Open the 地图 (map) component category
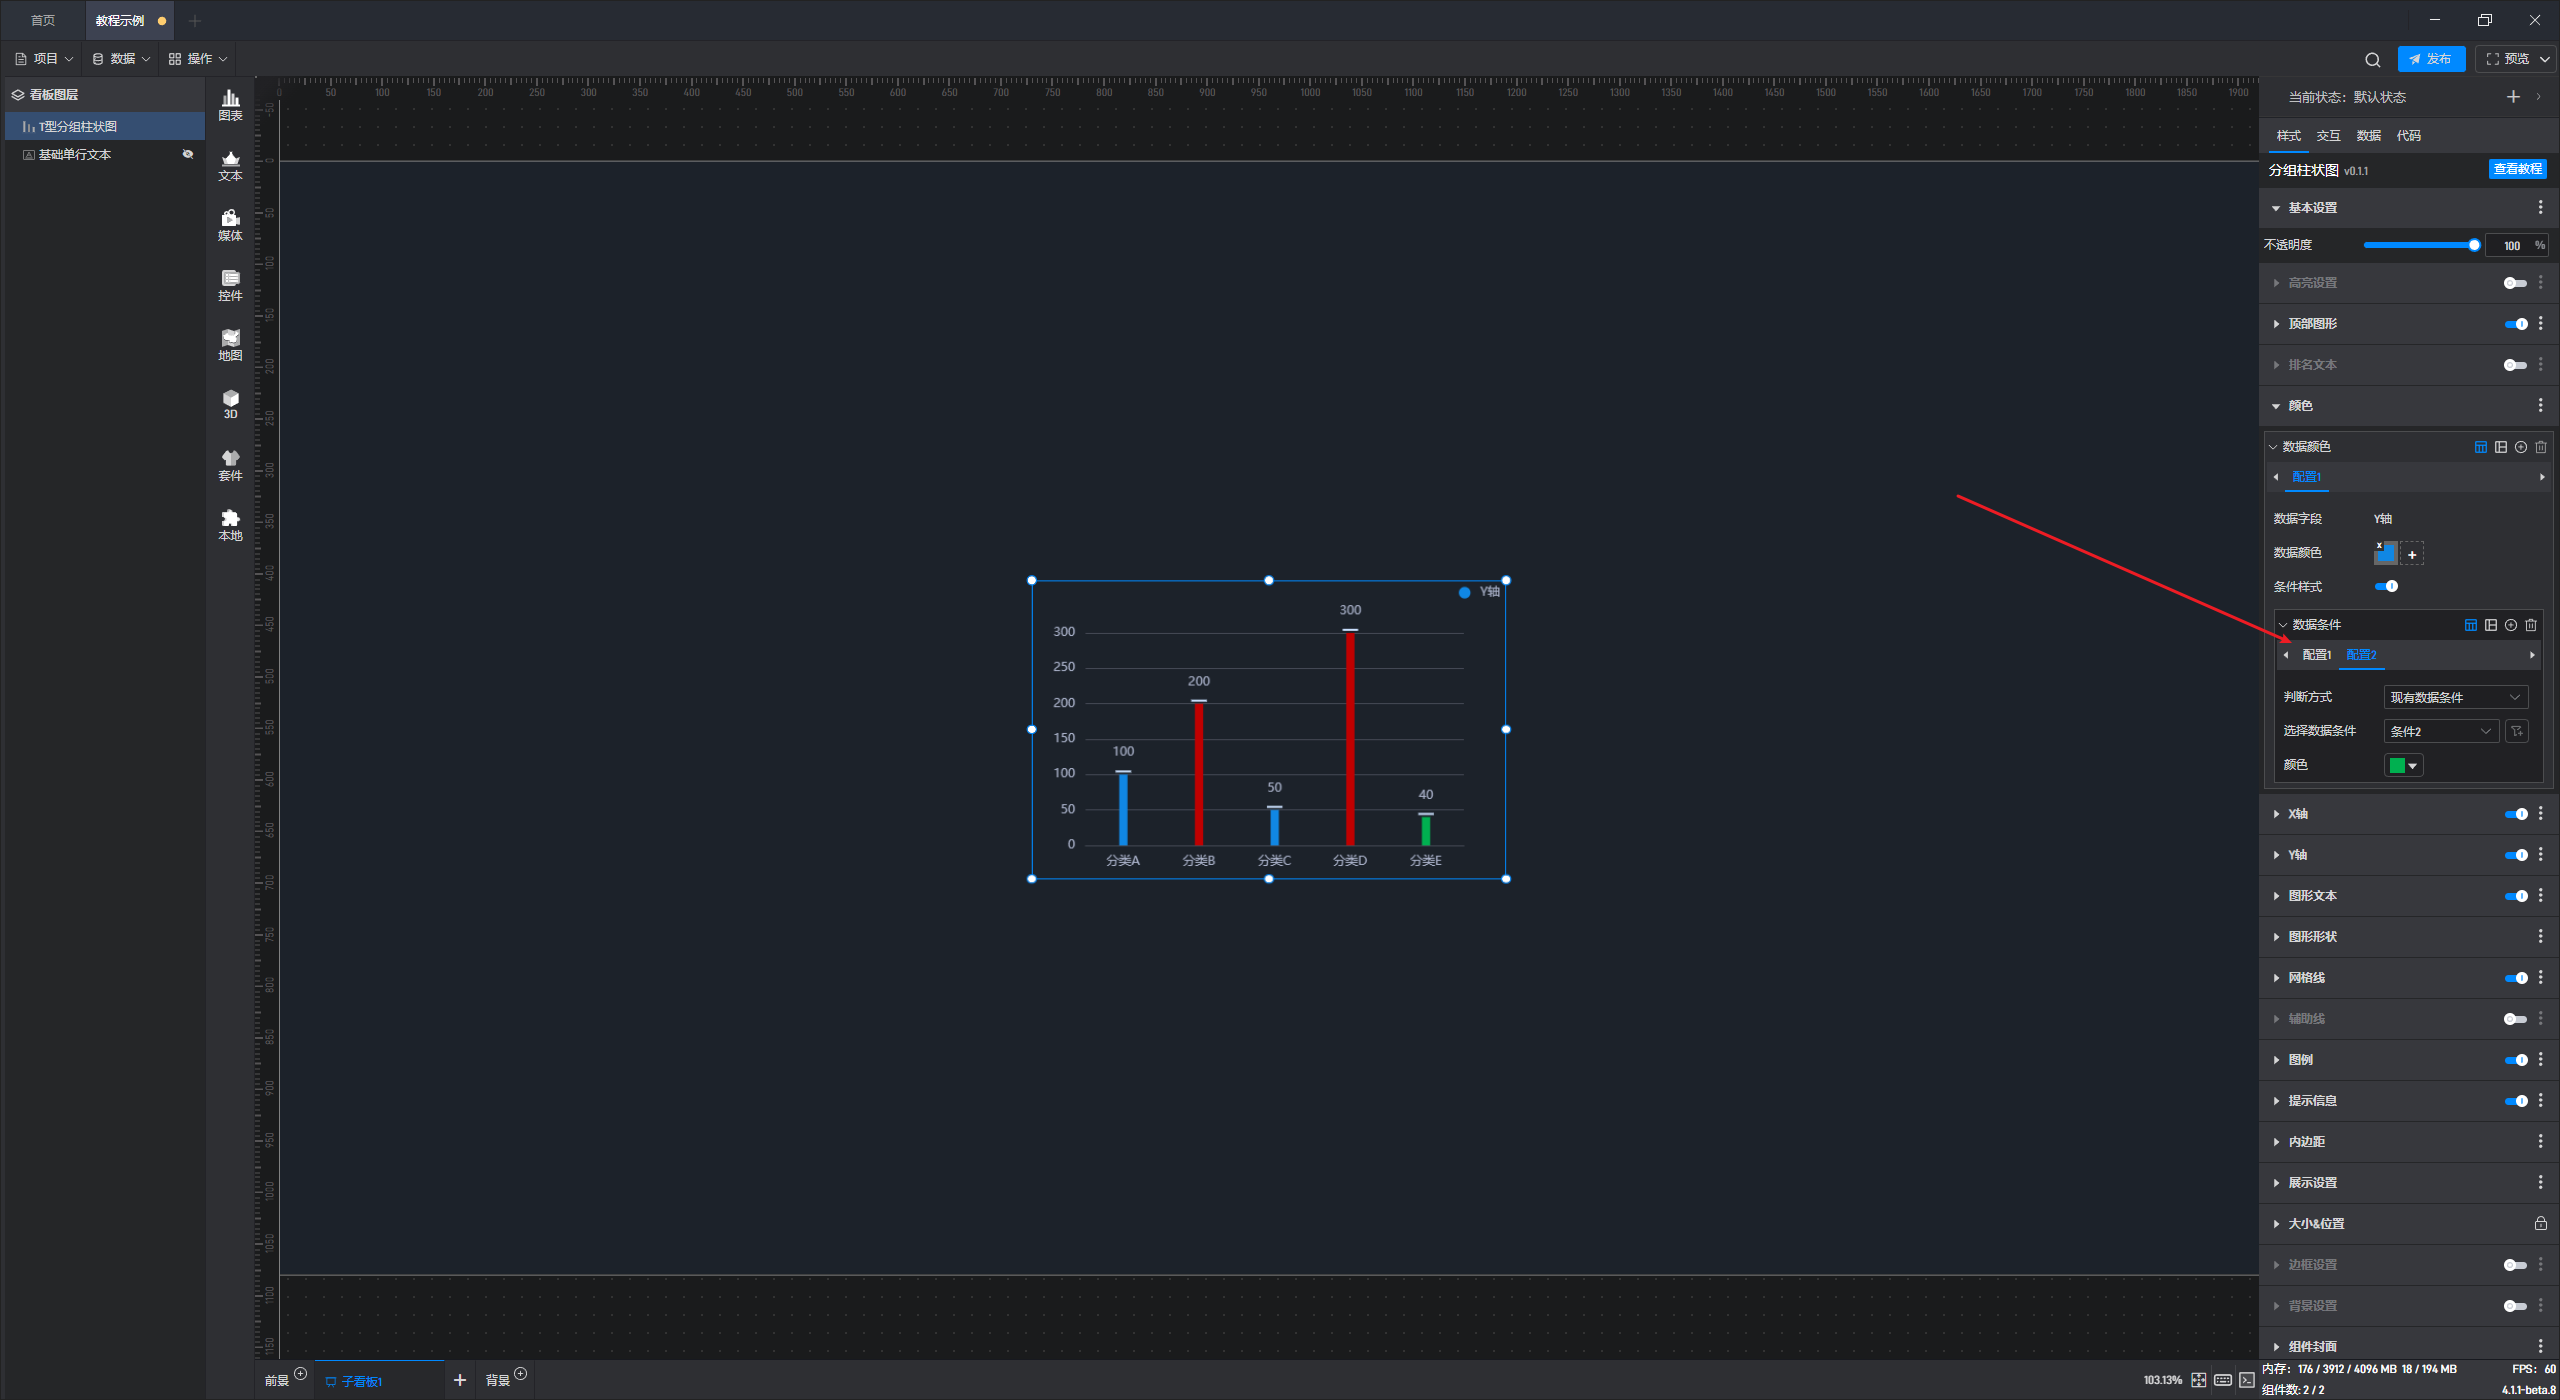Screen dimensions: 2560x1400 [x=230, y=344]
